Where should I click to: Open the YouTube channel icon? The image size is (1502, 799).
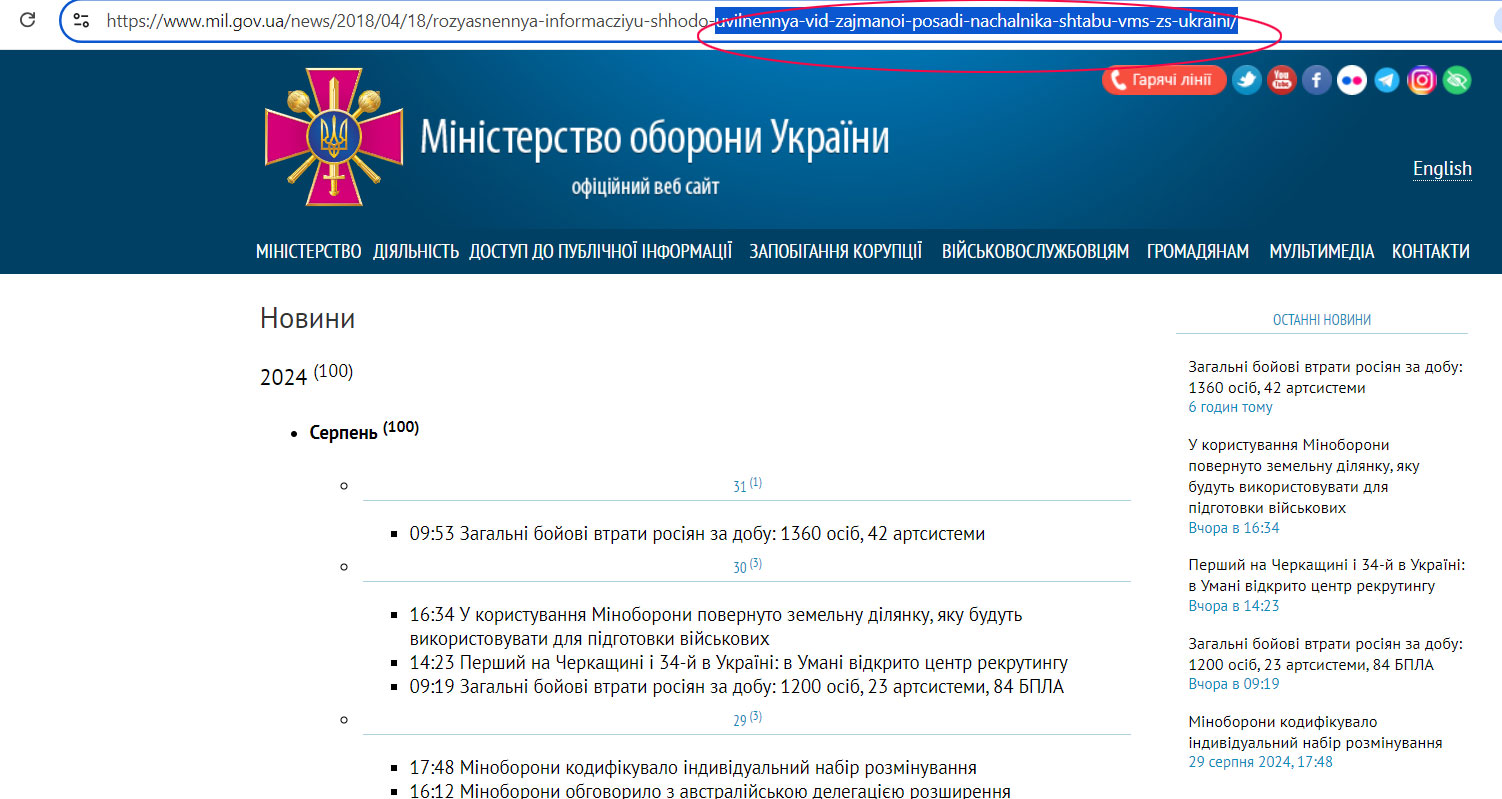(1281, 80)
